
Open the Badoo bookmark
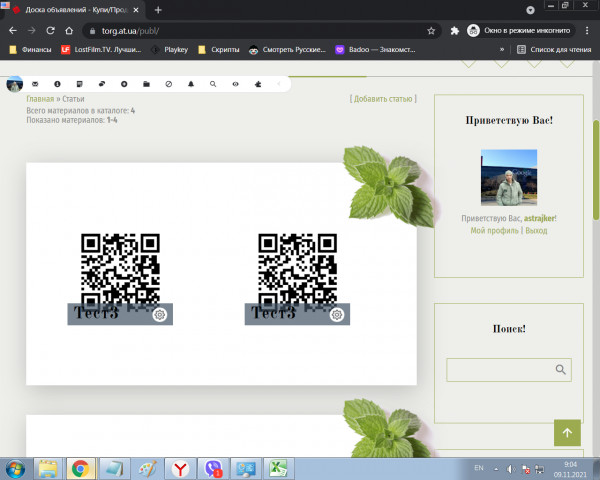click(x=375, y=50)
